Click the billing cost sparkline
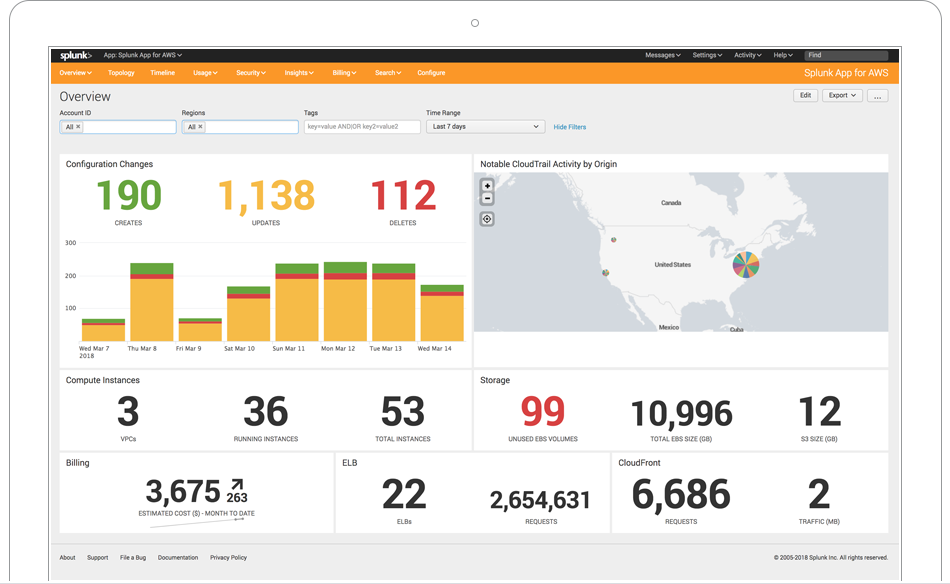 (x=197, y=523)
